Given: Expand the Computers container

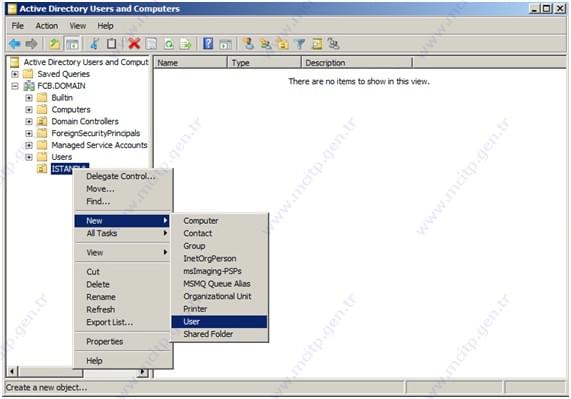Looking at the screenshot, I should tap(29, 110).
